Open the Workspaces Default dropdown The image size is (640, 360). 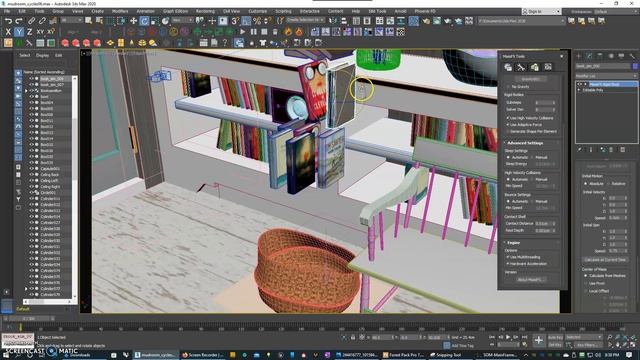[615, 11]
